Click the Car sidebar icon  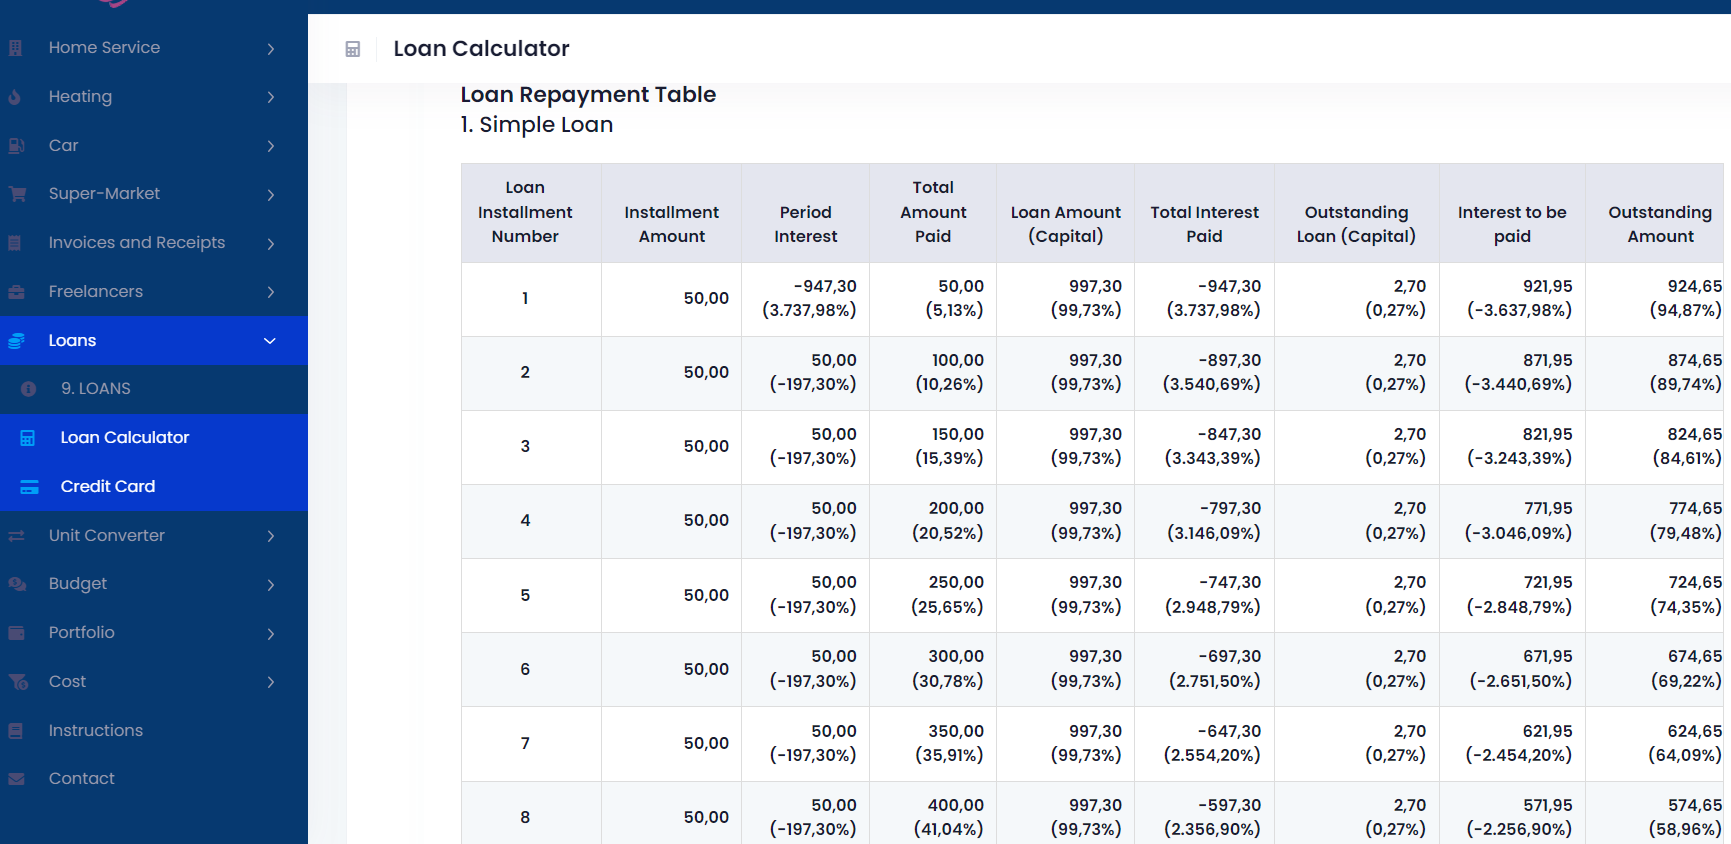coord(16,146)
